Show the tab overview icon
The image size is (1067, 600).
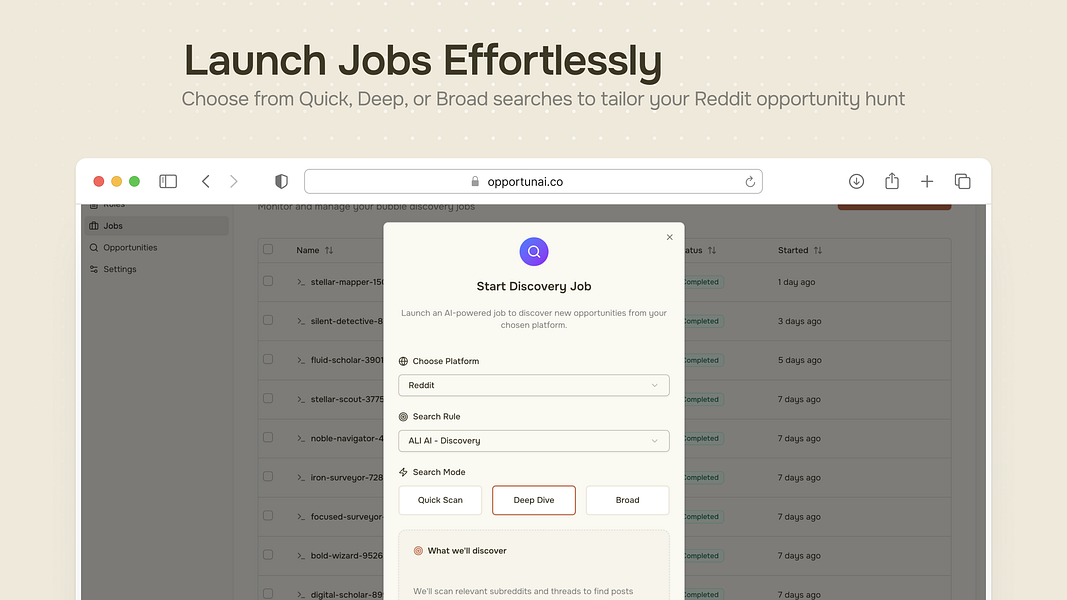962,181
